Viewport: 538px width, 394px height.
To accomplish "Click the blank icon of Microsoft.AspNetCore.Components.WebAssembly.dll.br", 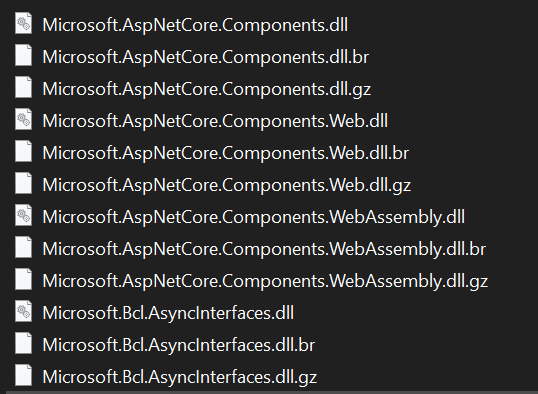I will (x=23, y=247).
